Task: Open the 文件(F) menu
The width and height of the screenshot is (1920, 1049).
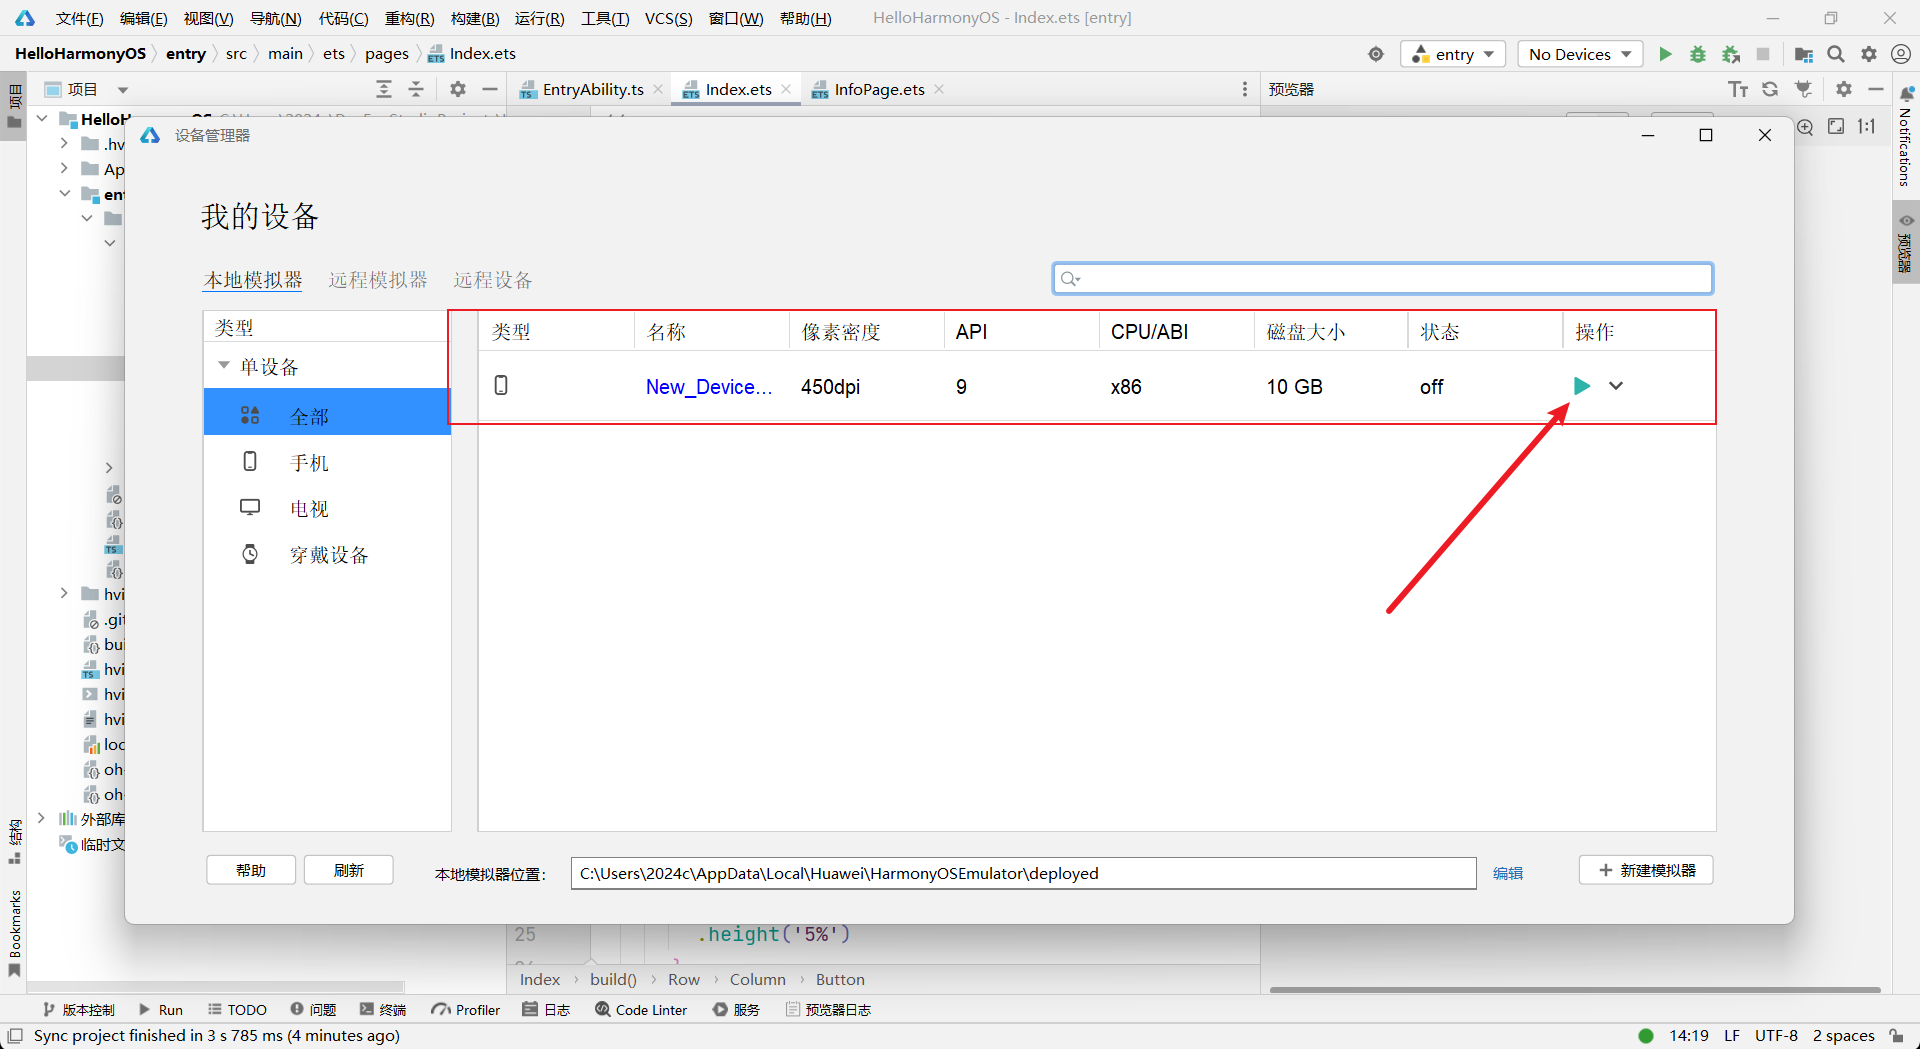Action: (79, 18)
